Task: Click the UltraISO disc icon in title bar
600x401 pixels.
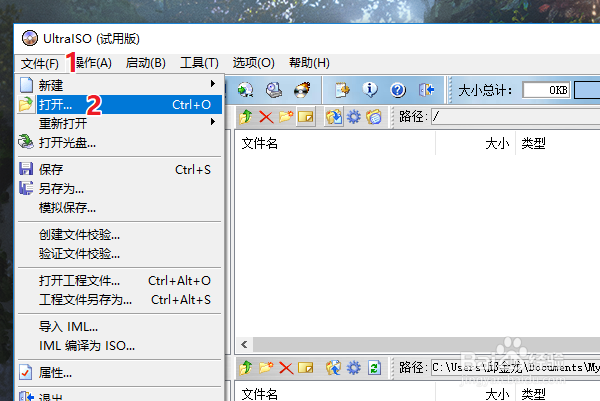Action: 30,38
